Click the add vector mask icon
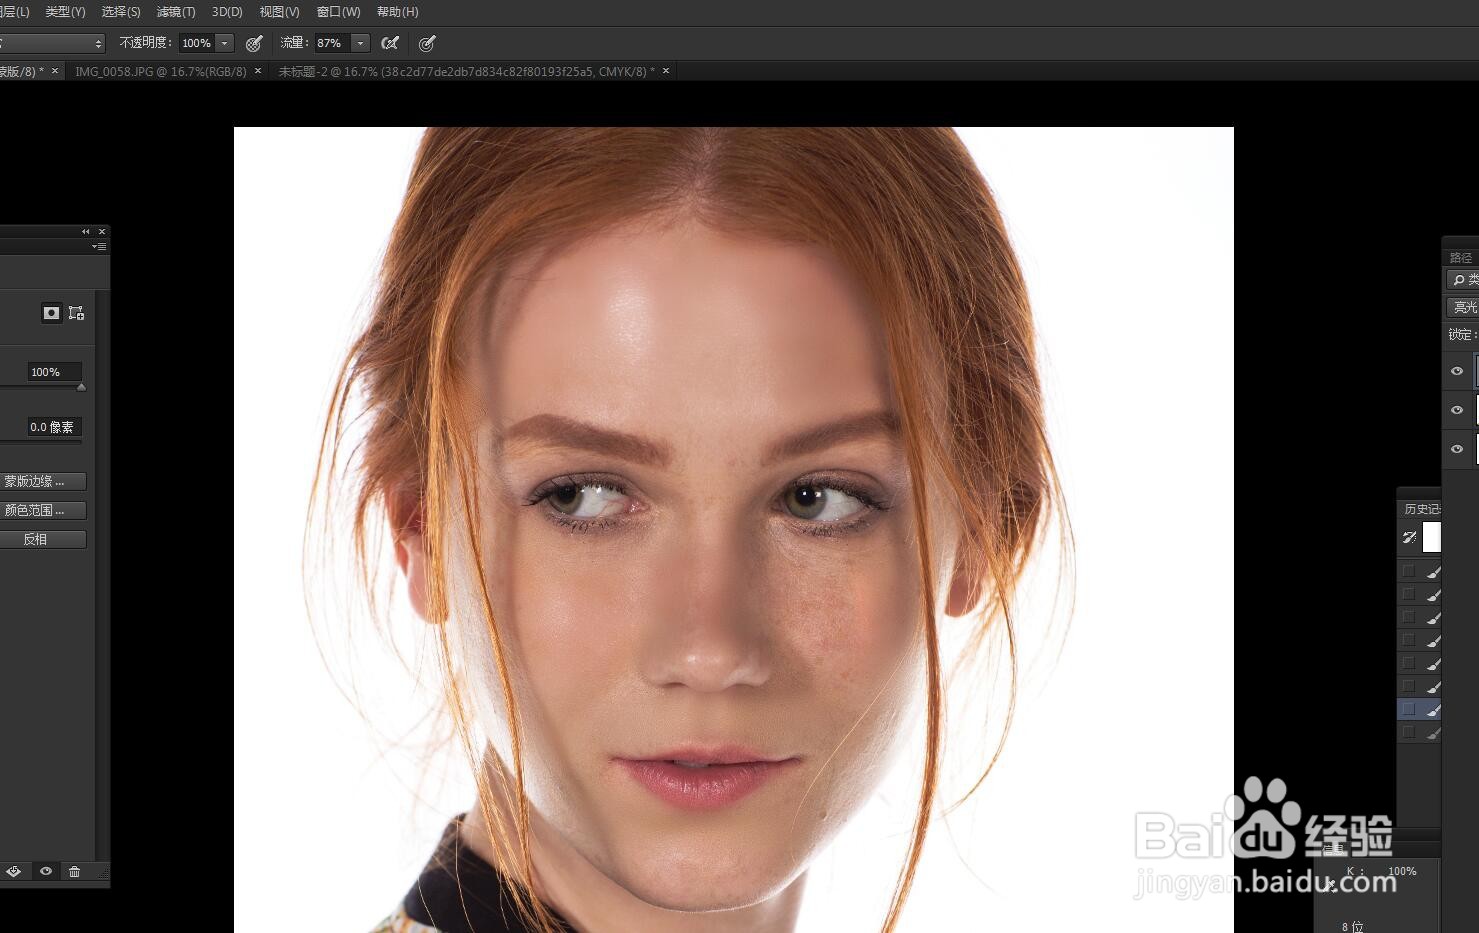 76,313
